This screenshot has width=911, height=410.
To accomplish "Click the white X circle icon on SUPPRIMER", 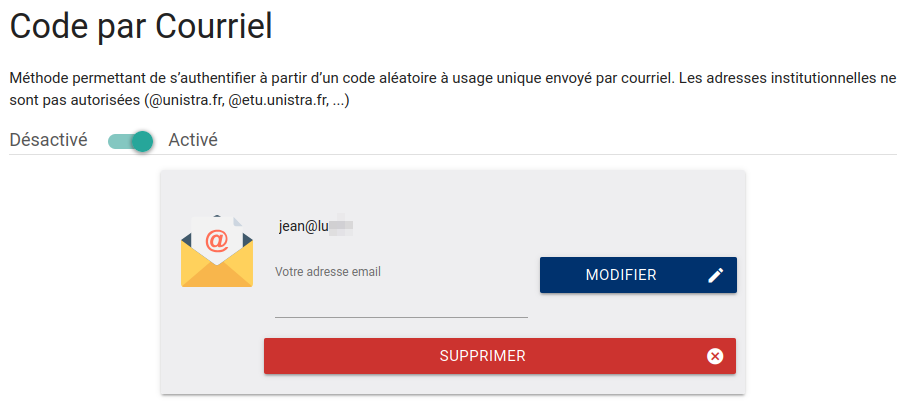I will coord(715,356).
